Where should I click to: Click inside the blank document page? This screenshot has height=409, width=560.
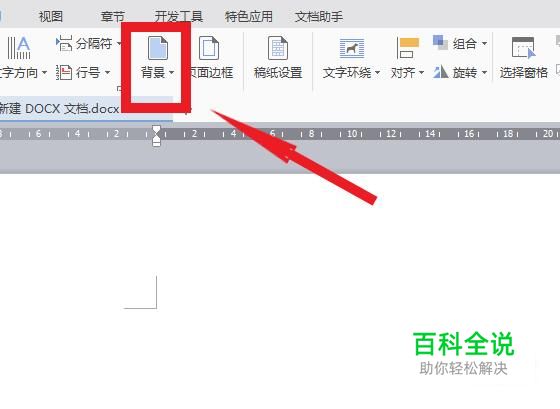[280, 291]
